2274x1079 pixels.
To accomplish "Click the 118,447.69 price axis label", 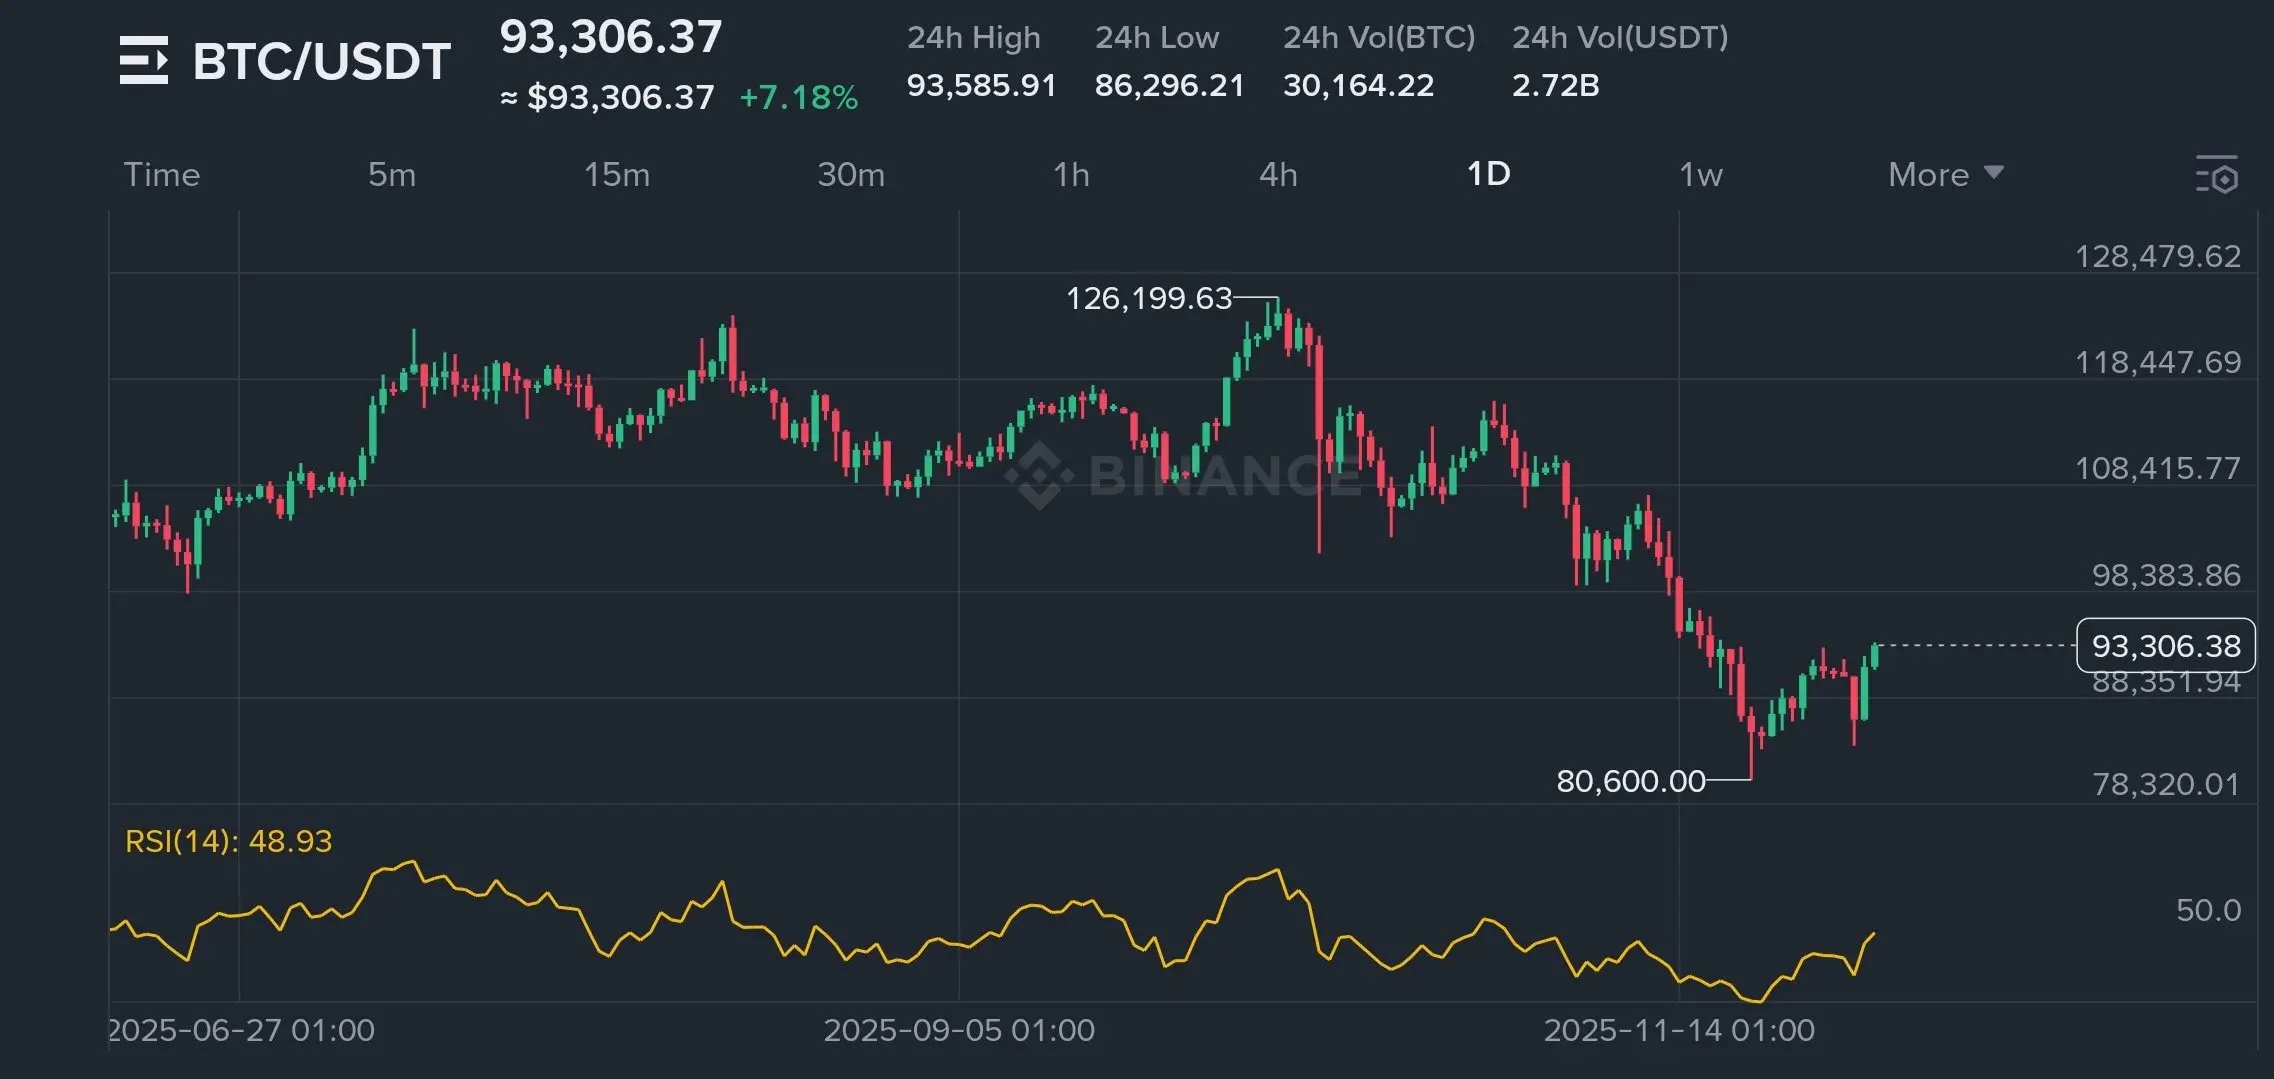I will pos(2158,362).
